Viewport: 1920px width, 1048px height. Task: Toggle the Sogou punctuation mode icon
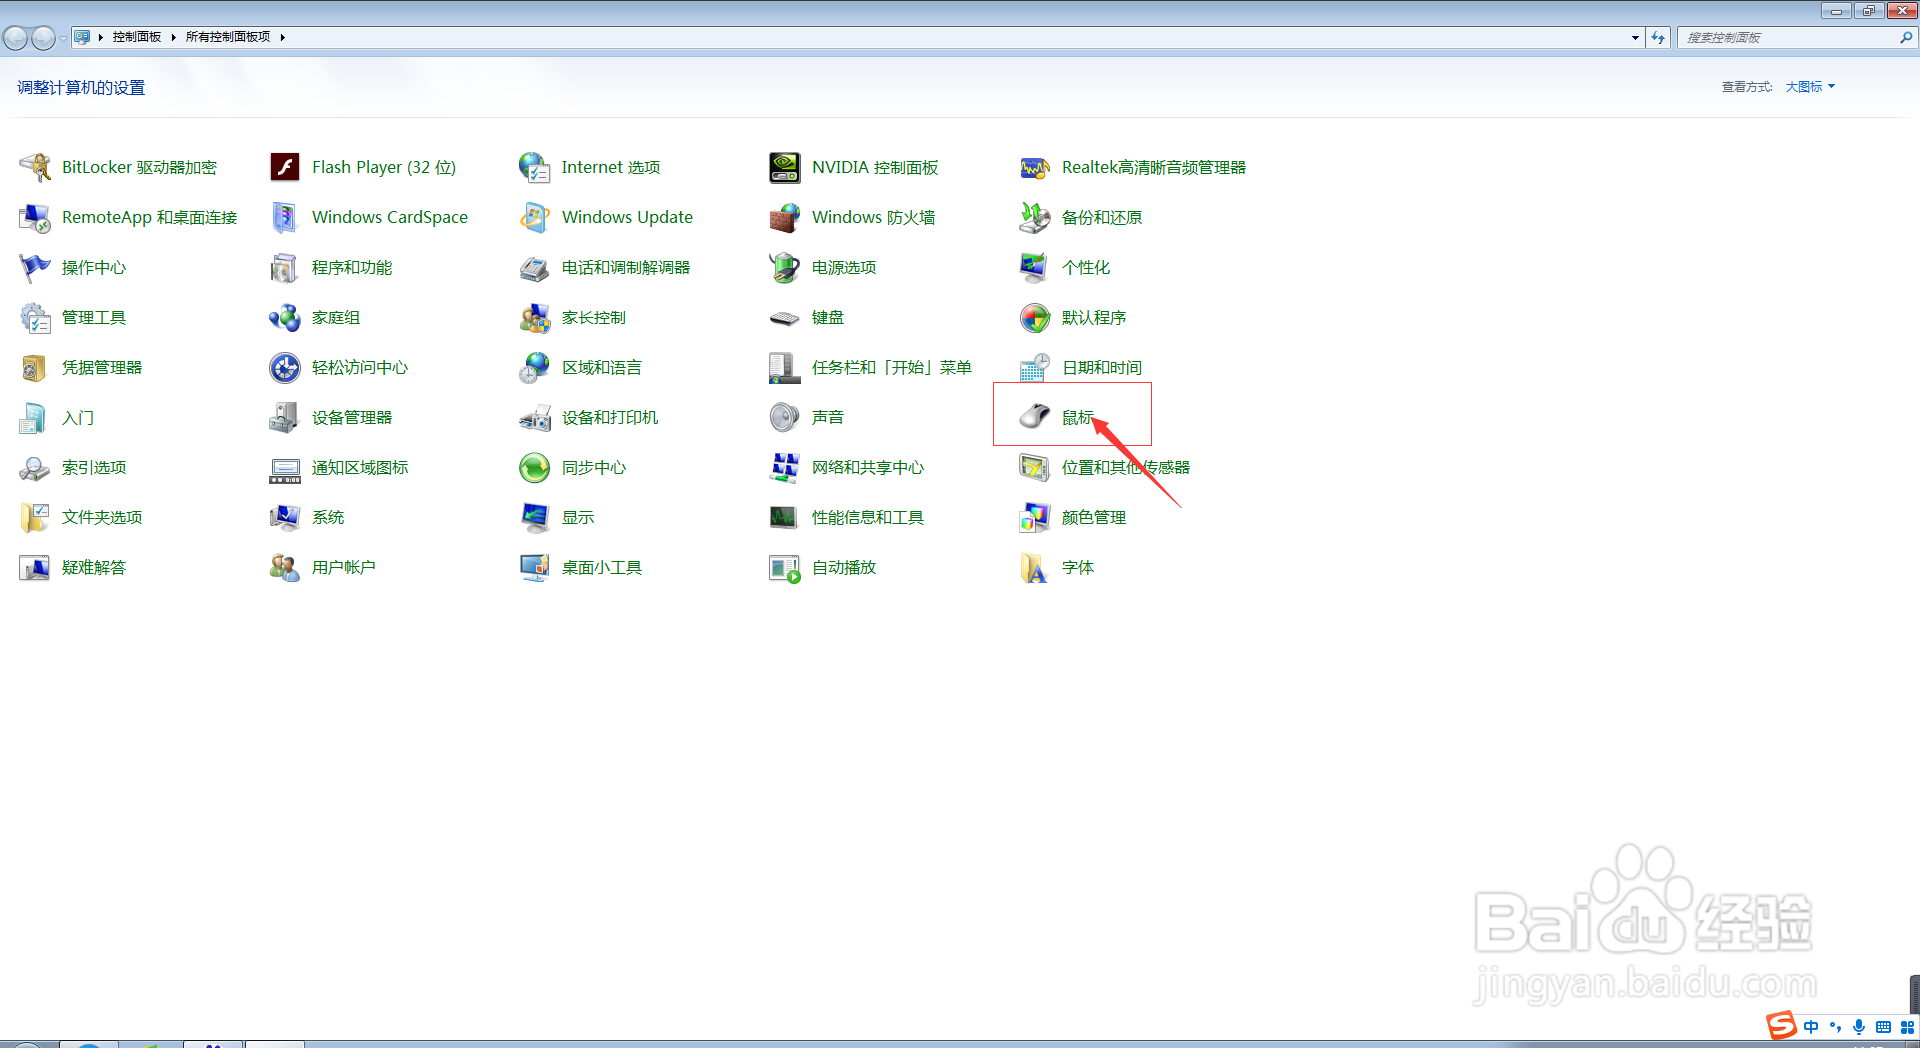click(1835, 1027)
